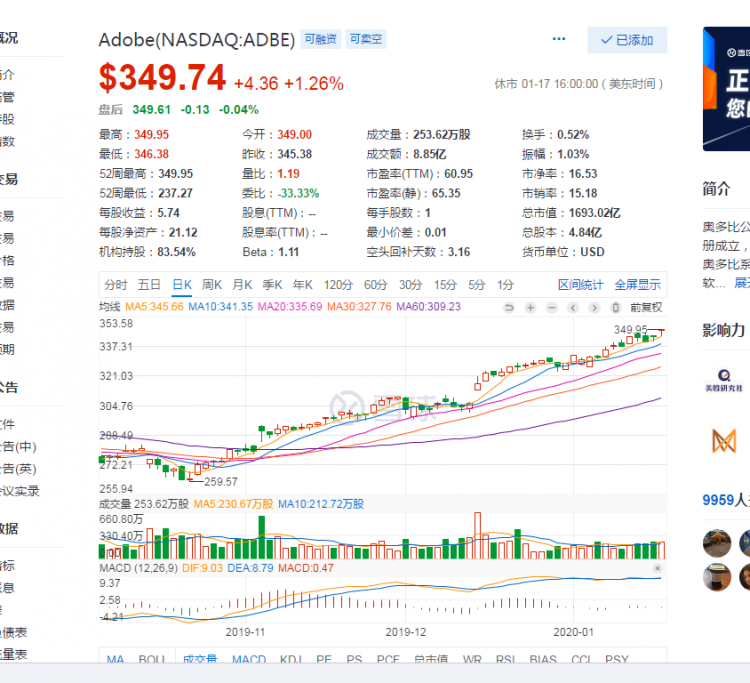Click the 可卖空 tag
This screenshot has width=750, height=683.
point(366,39)
